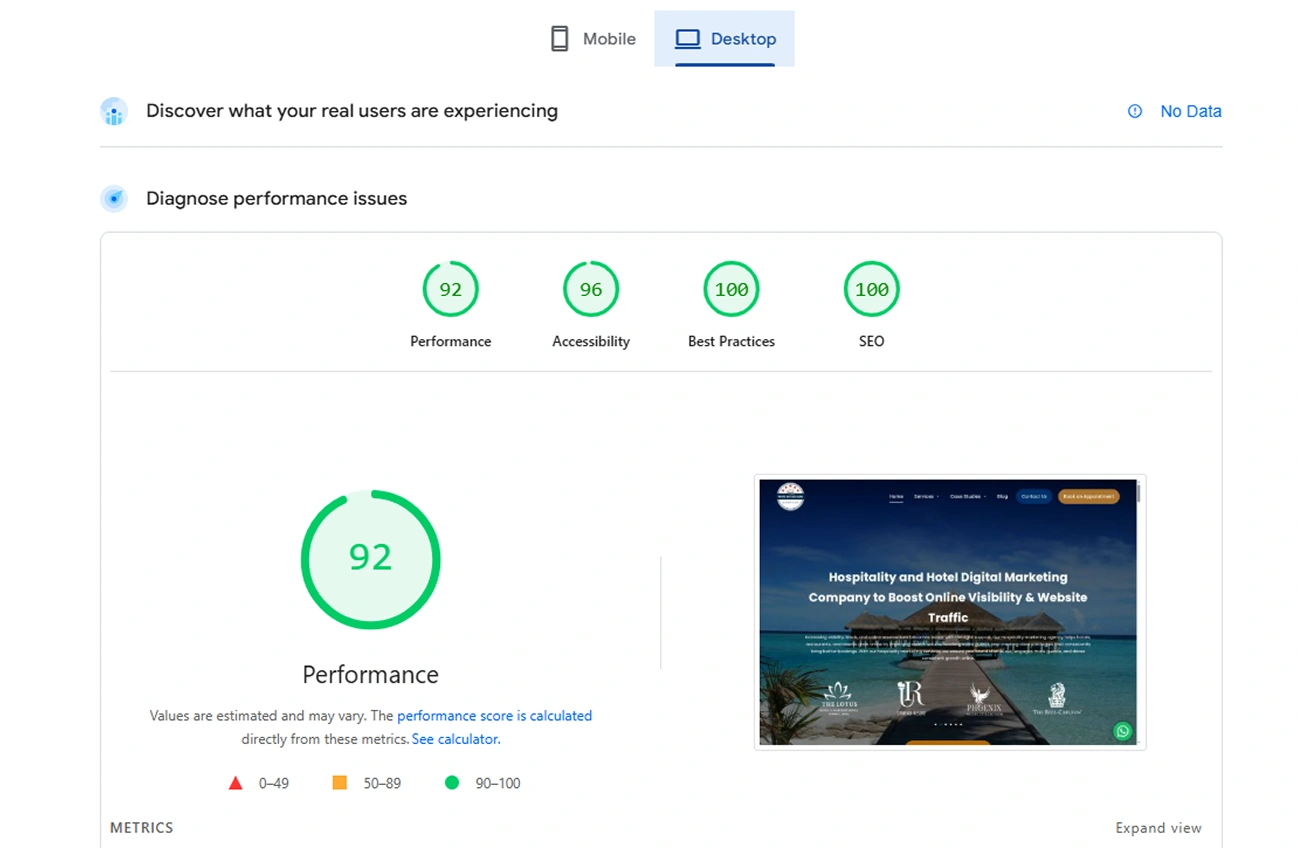
Task: Click the orange square 50–89 legend marker
Action: [x=340, y=783]
